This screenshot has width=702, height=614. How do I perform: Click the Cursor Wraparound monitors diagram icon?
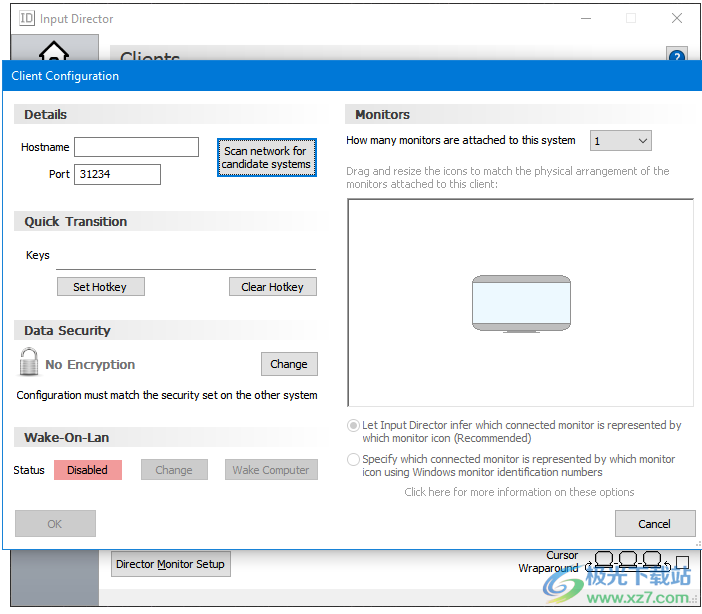pyautogui.click(x=628, y=561)
